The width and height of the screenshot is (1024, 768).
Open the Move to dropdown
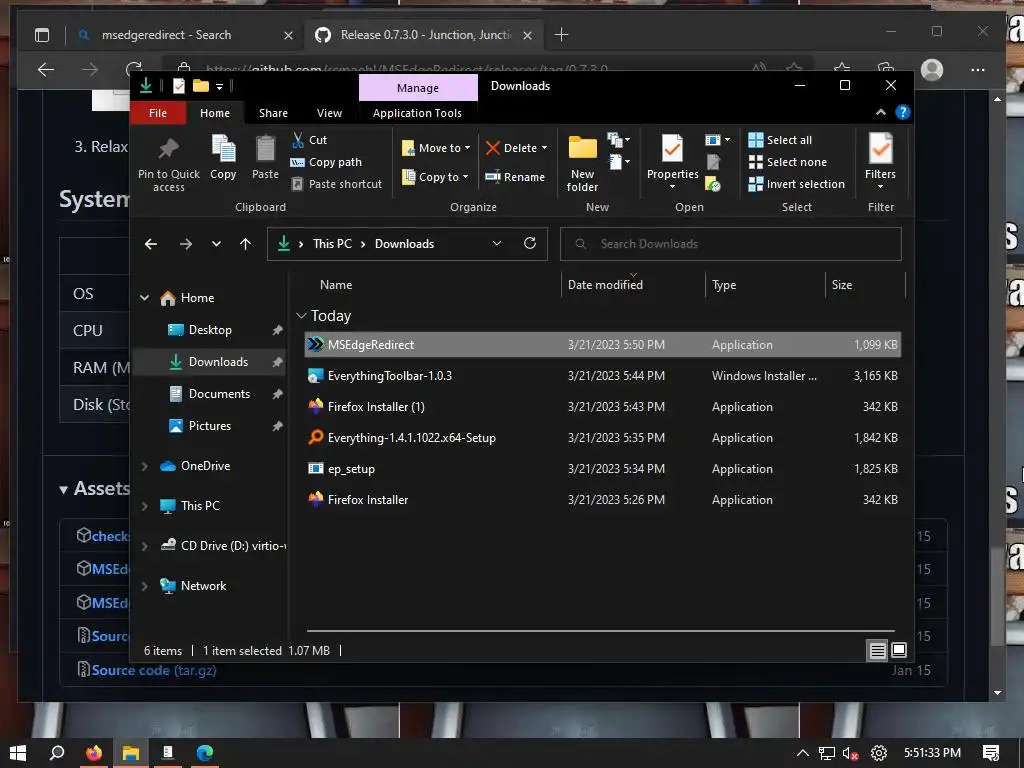[x=436, y=148]
